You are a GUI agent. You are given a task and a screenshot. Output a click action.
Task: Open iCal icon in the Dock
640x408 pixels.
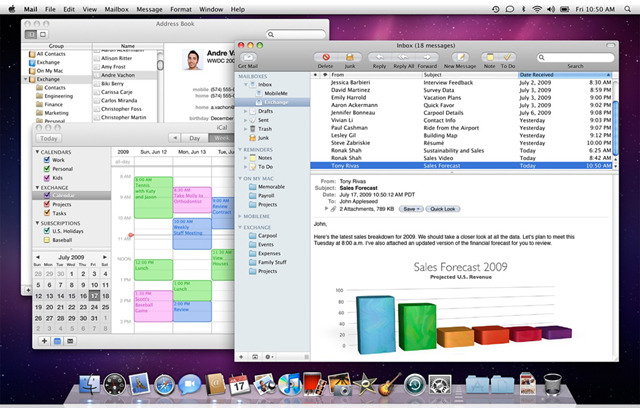239,384
